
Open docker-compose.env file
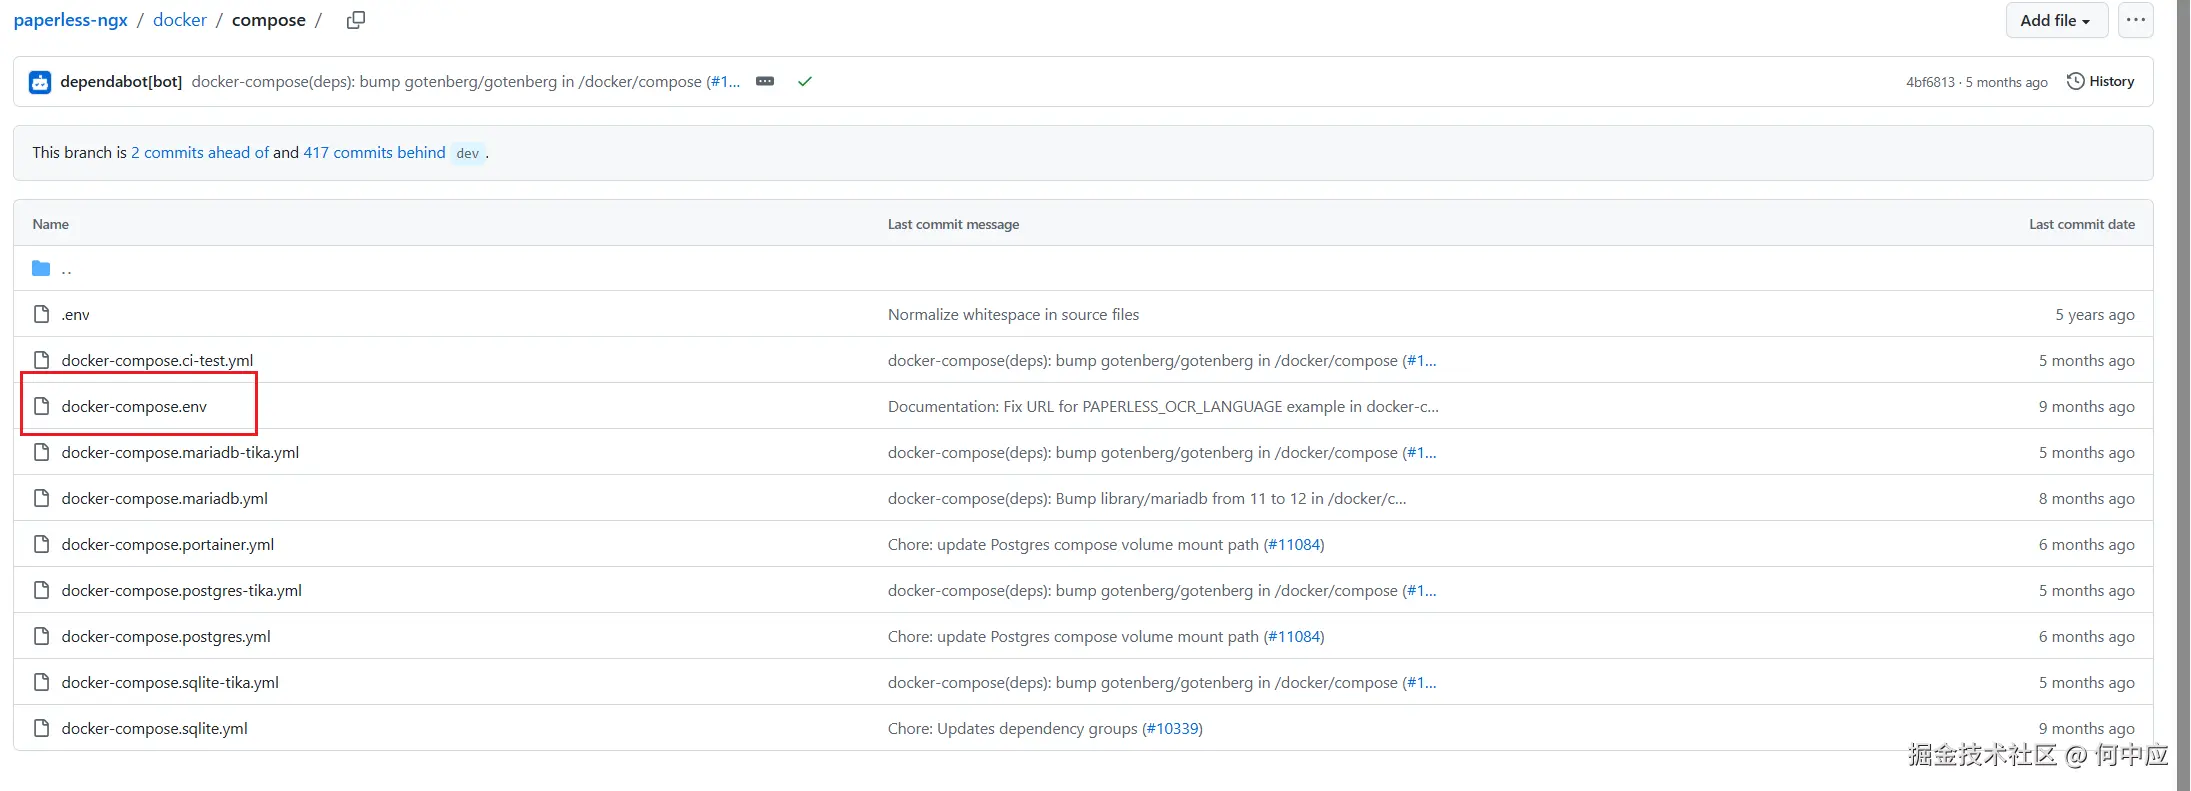[134, 406]
